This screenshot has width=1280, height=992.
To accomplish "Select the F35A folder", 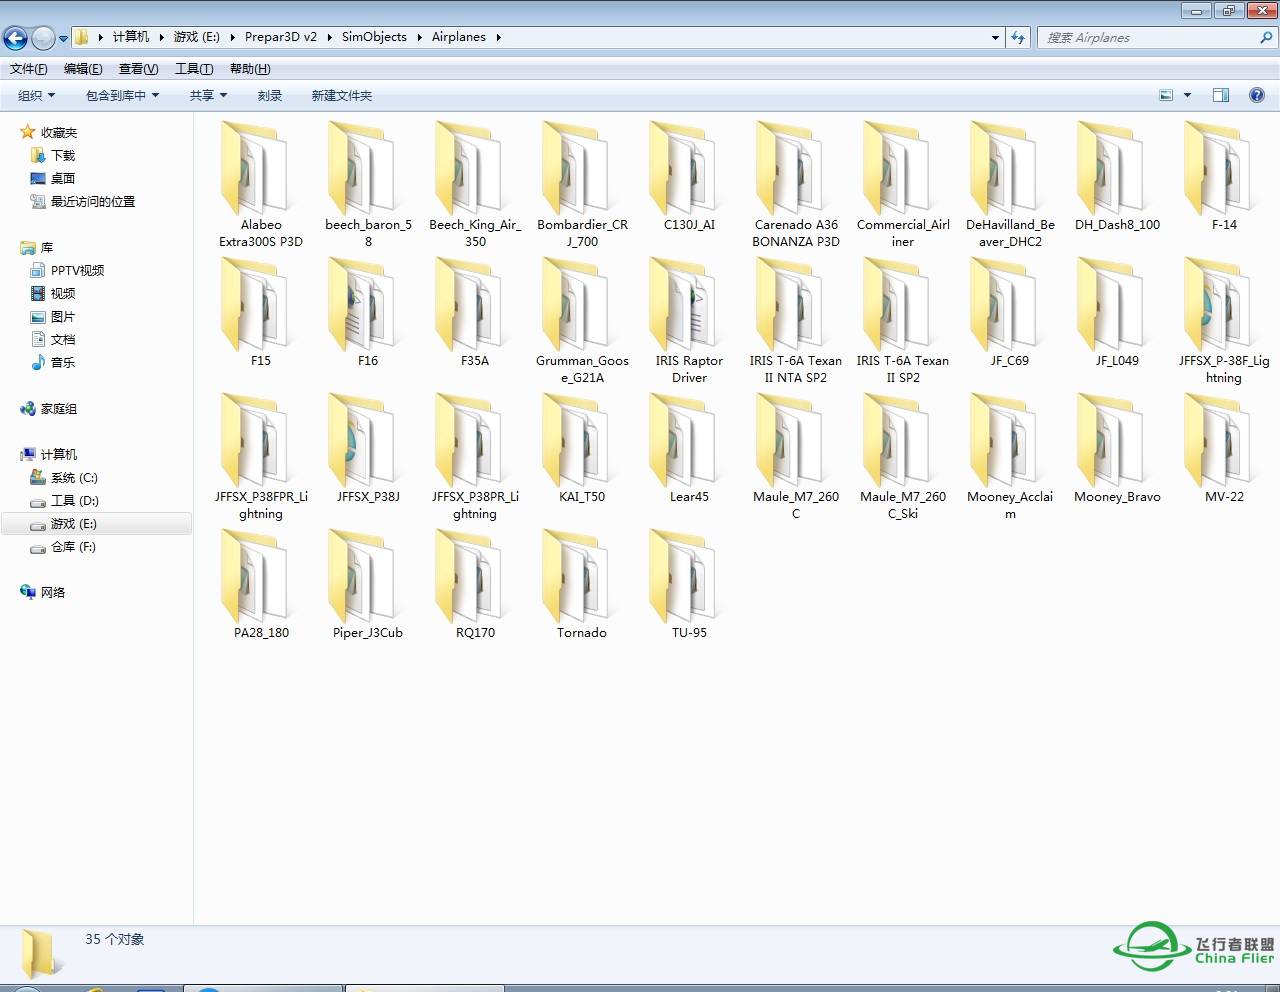I will tap(475, 312).
